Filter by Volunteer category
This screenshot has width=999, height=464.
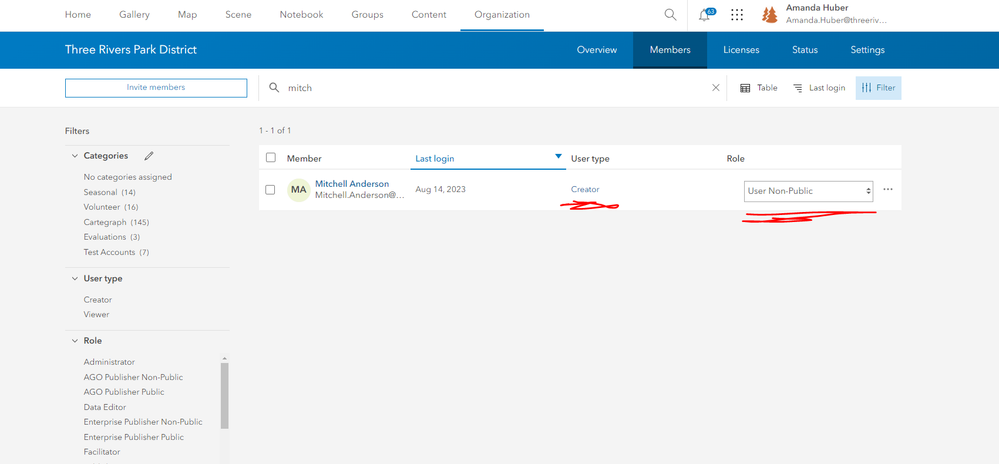click(111, 207)
